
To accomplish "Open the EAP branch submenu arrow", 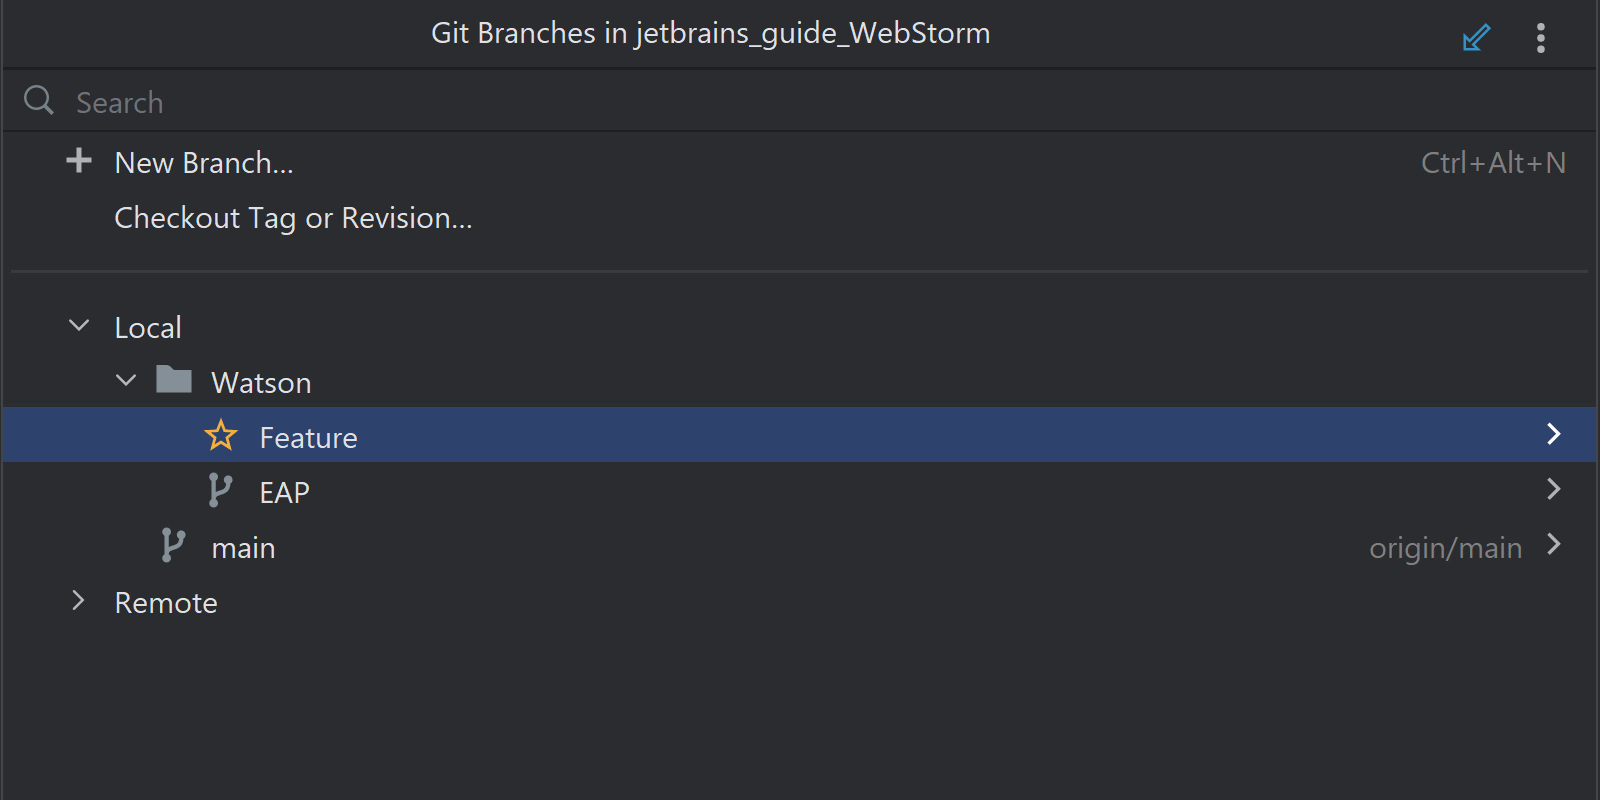I will click(1553, 489).
